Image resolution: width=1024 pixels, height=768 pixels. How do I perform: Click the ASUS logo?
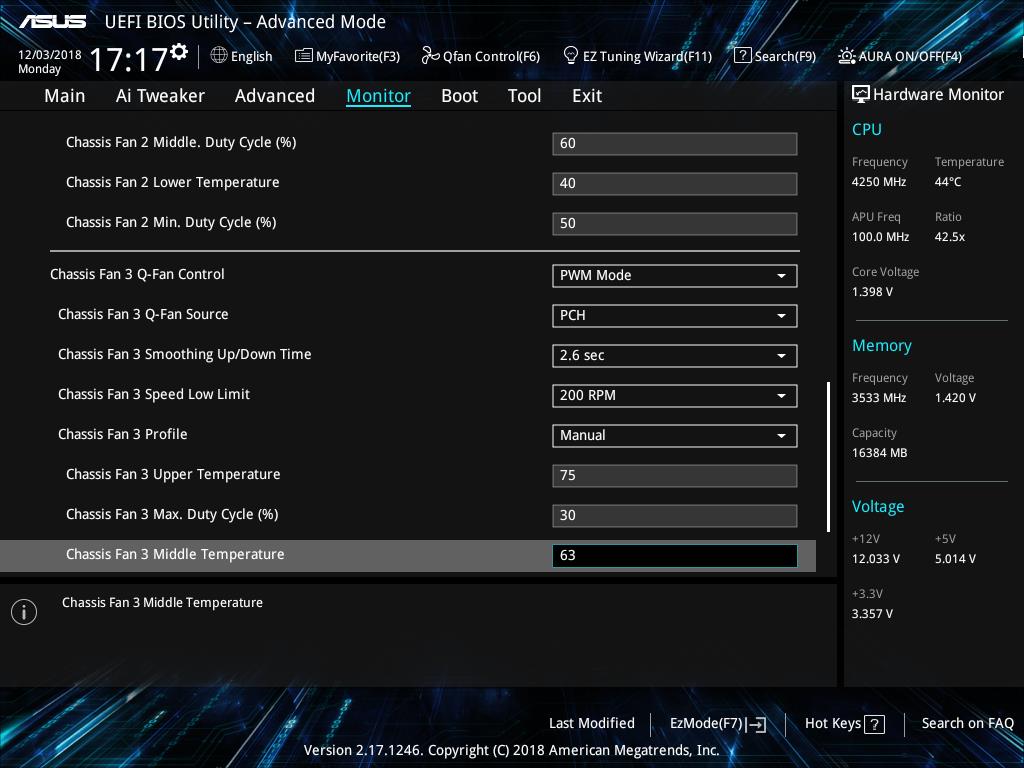(52, 22)
